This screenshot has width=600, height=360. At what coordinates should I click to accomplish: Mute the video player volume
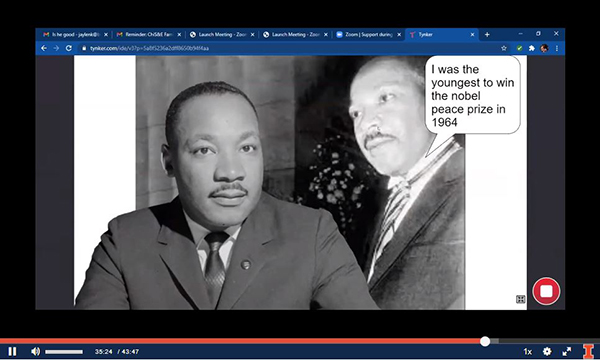35,351
